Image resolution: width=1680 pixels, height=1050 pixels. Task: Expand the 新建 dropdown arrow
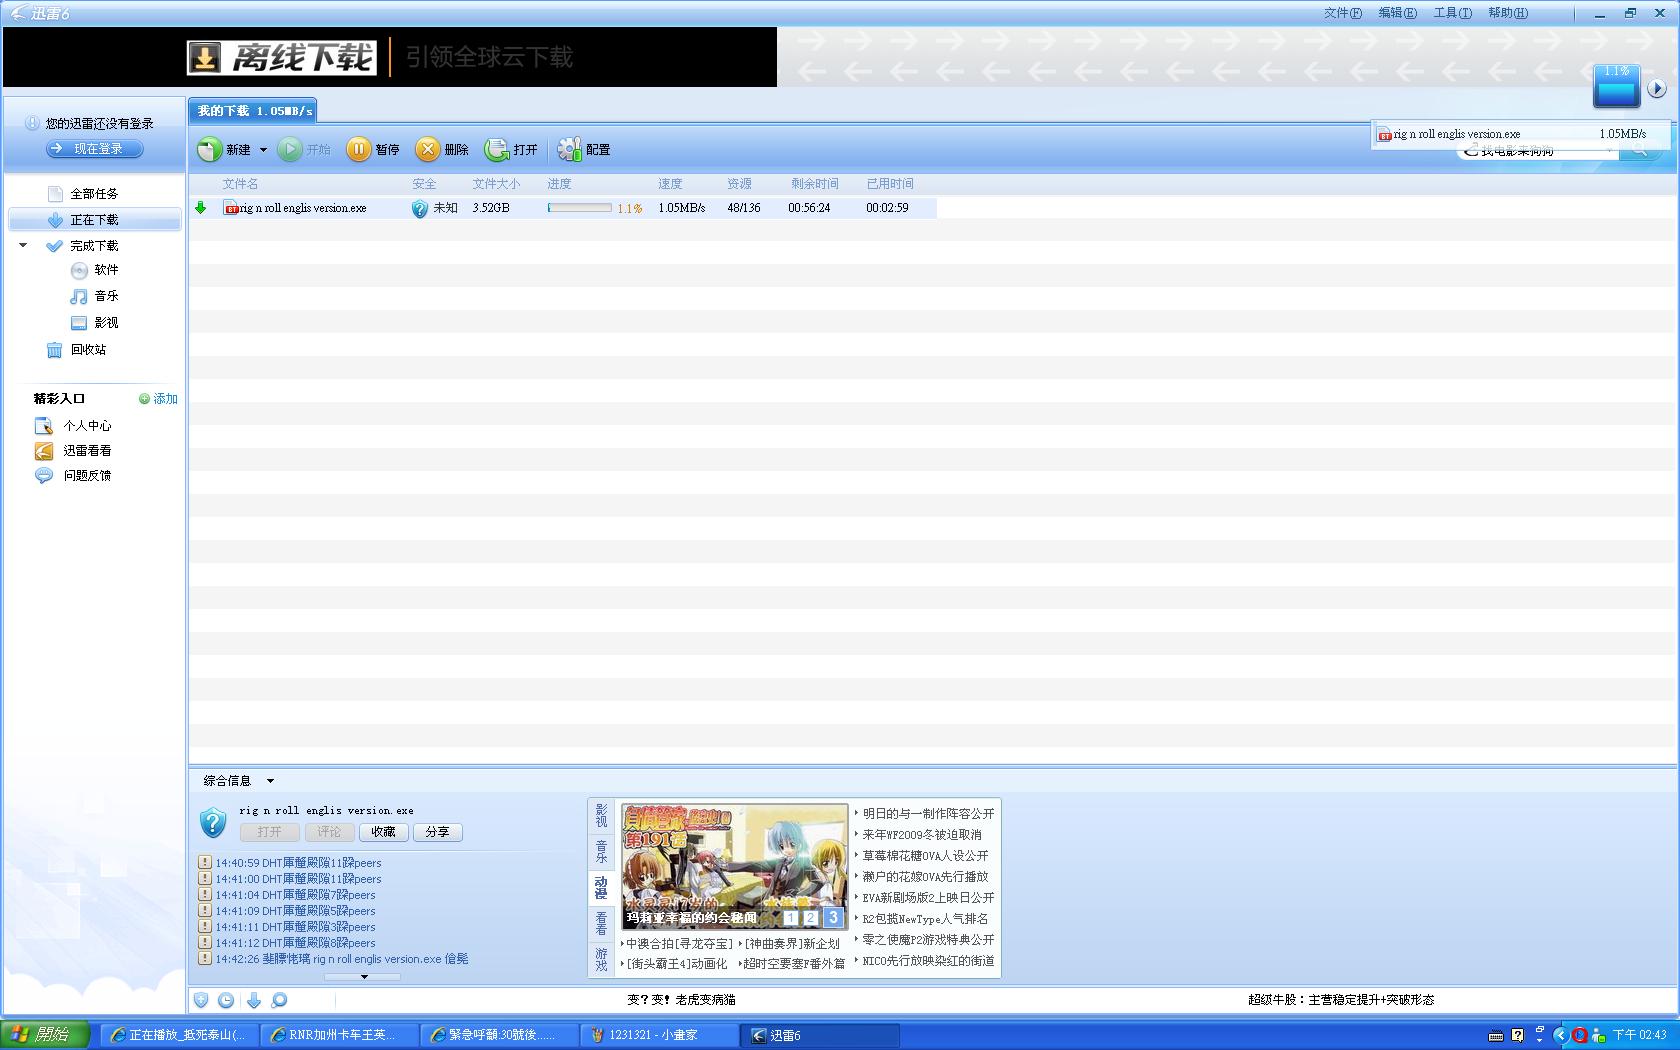(x=263, y=150)
